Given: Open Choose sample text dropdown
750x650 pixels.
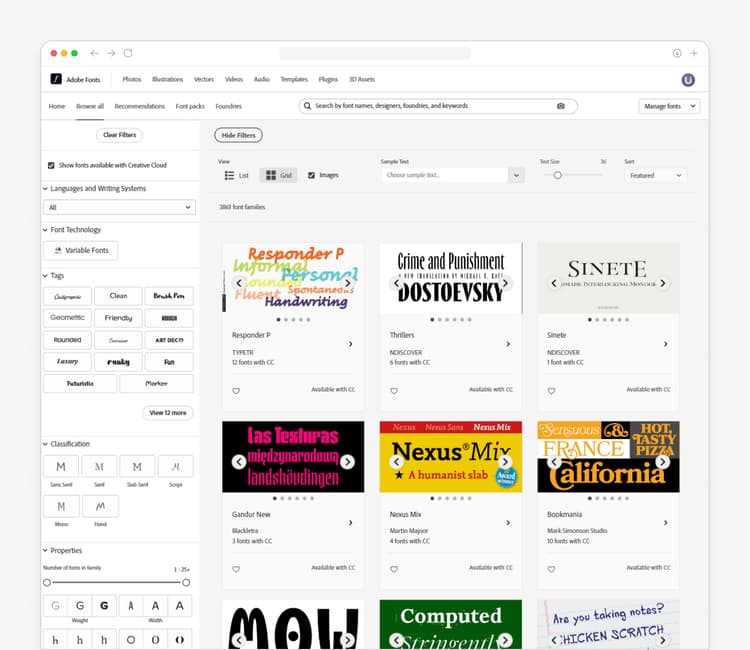Looking at the screenshot, I should coord(516,176).
